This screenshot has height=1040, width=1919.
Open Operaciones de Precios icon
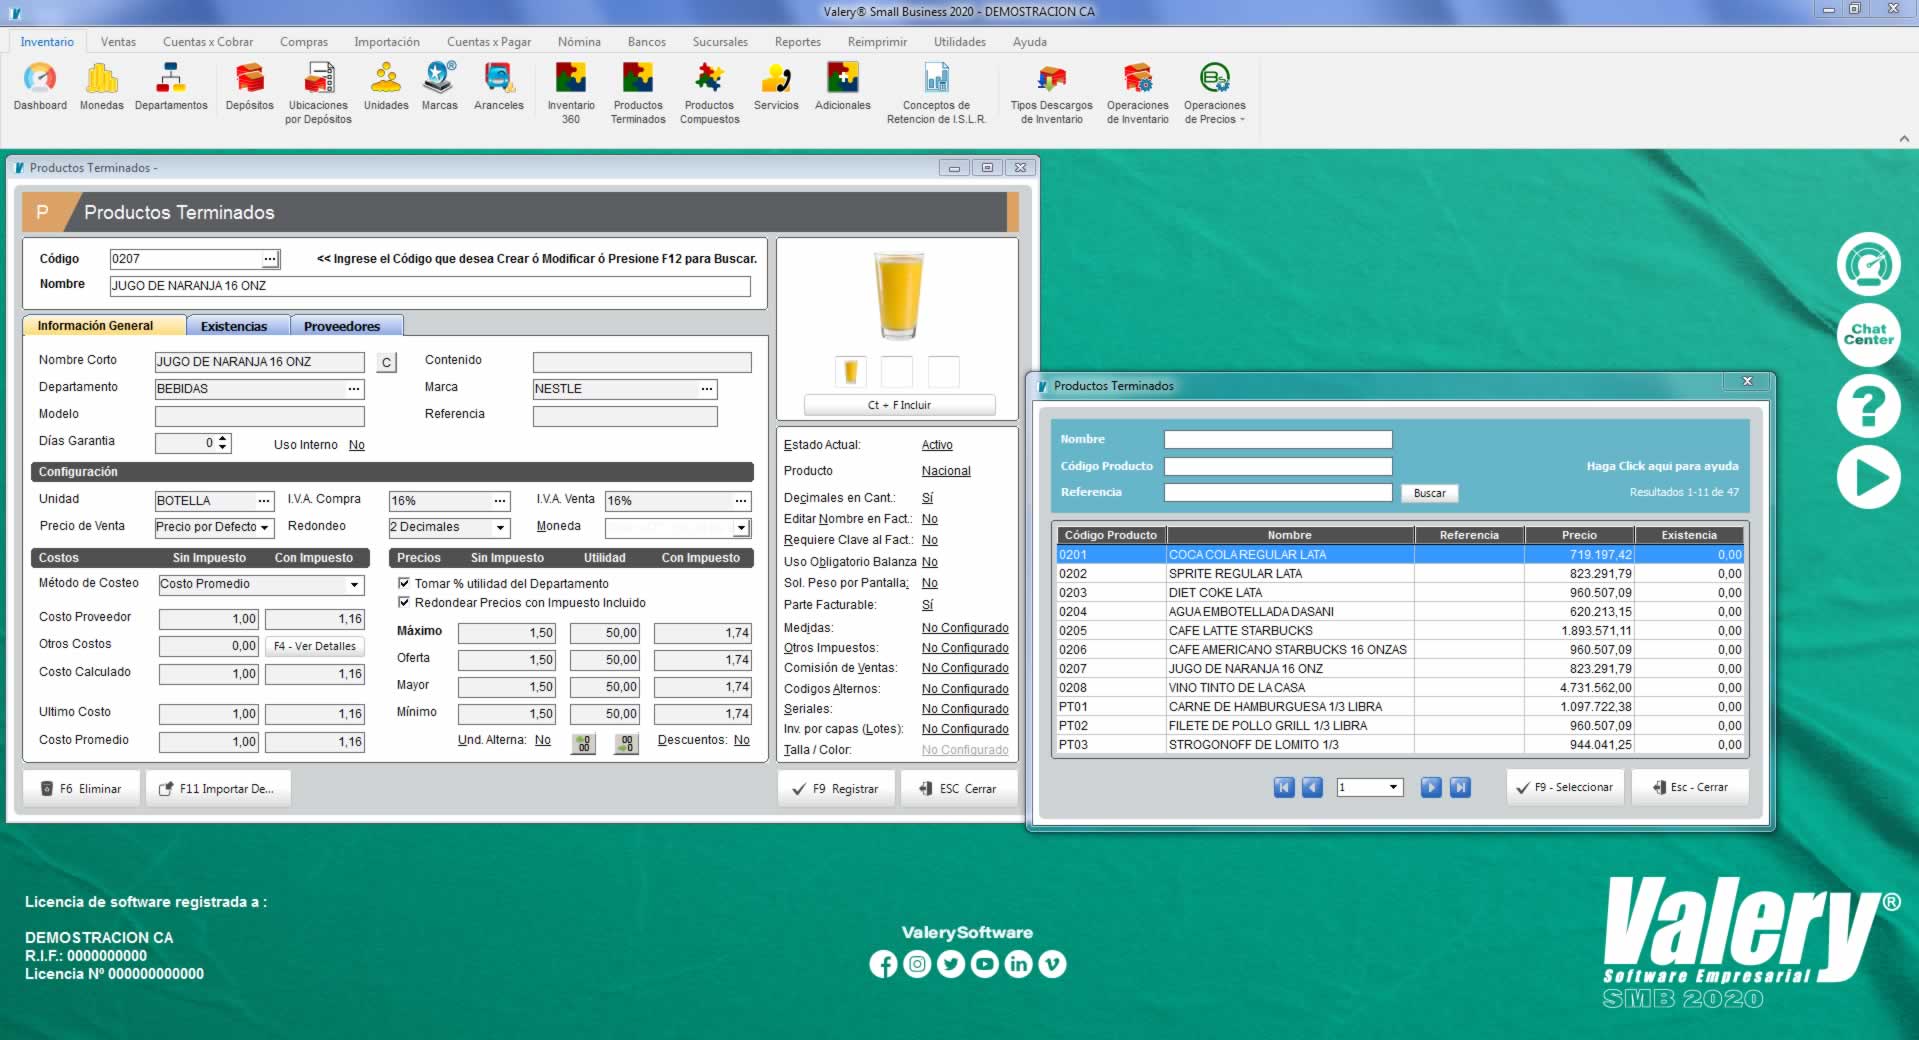click(1214, 93)
